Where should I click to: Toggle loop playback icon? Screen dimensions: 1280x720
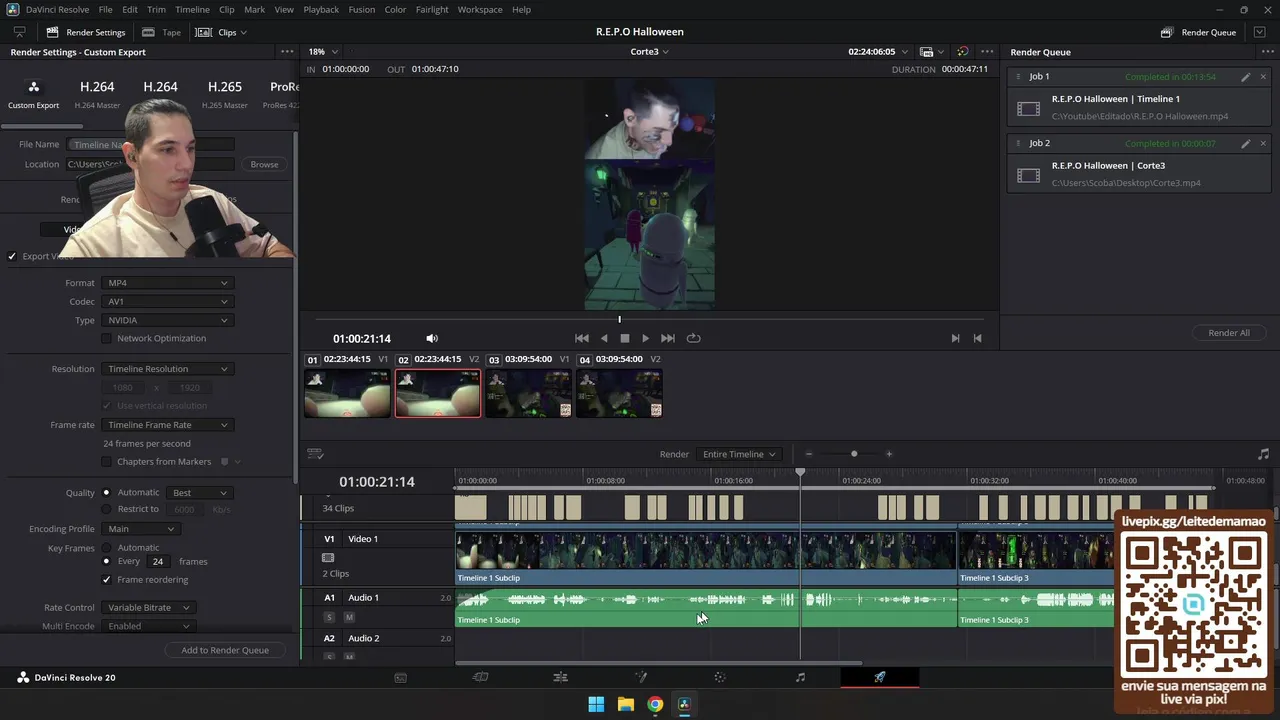coord(693,339)
